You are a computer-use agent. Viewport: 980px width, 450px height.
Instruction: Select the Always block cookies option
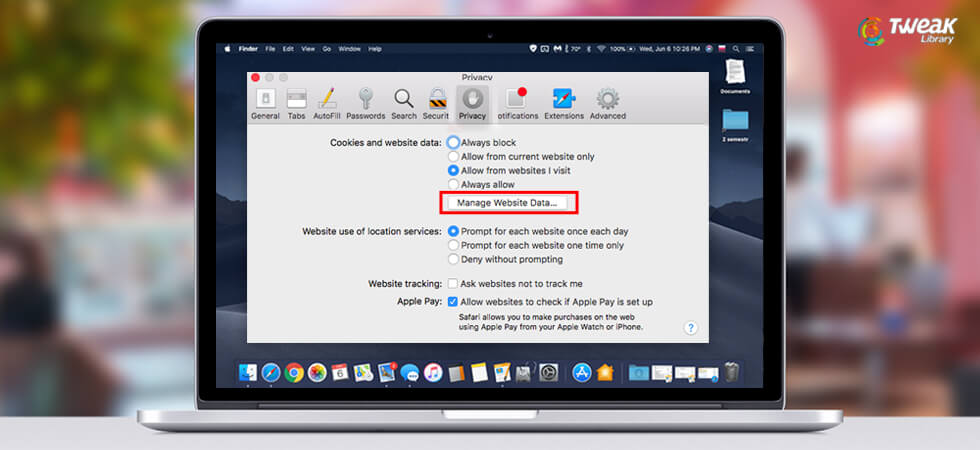(x=454, y=143)
